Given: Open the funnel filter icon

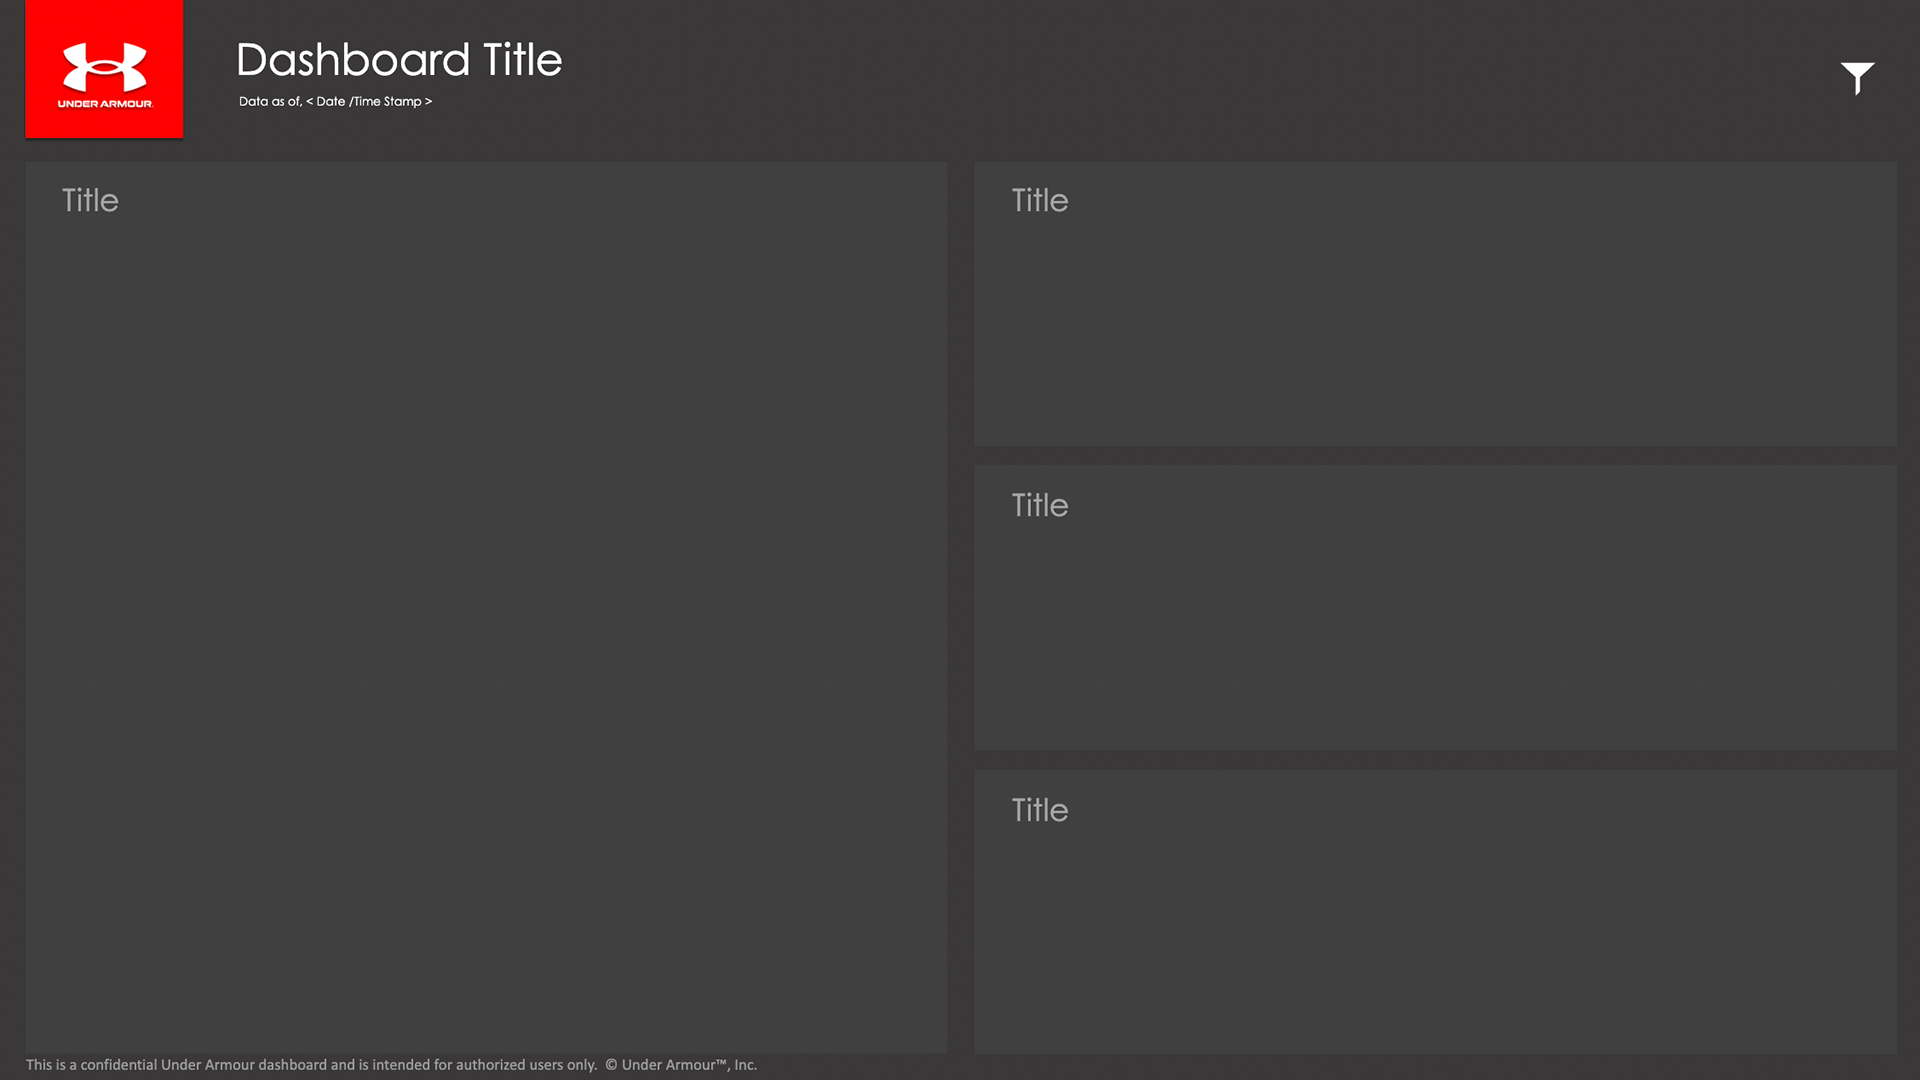Looking at the screenshot, I should tap(1857, 77).
